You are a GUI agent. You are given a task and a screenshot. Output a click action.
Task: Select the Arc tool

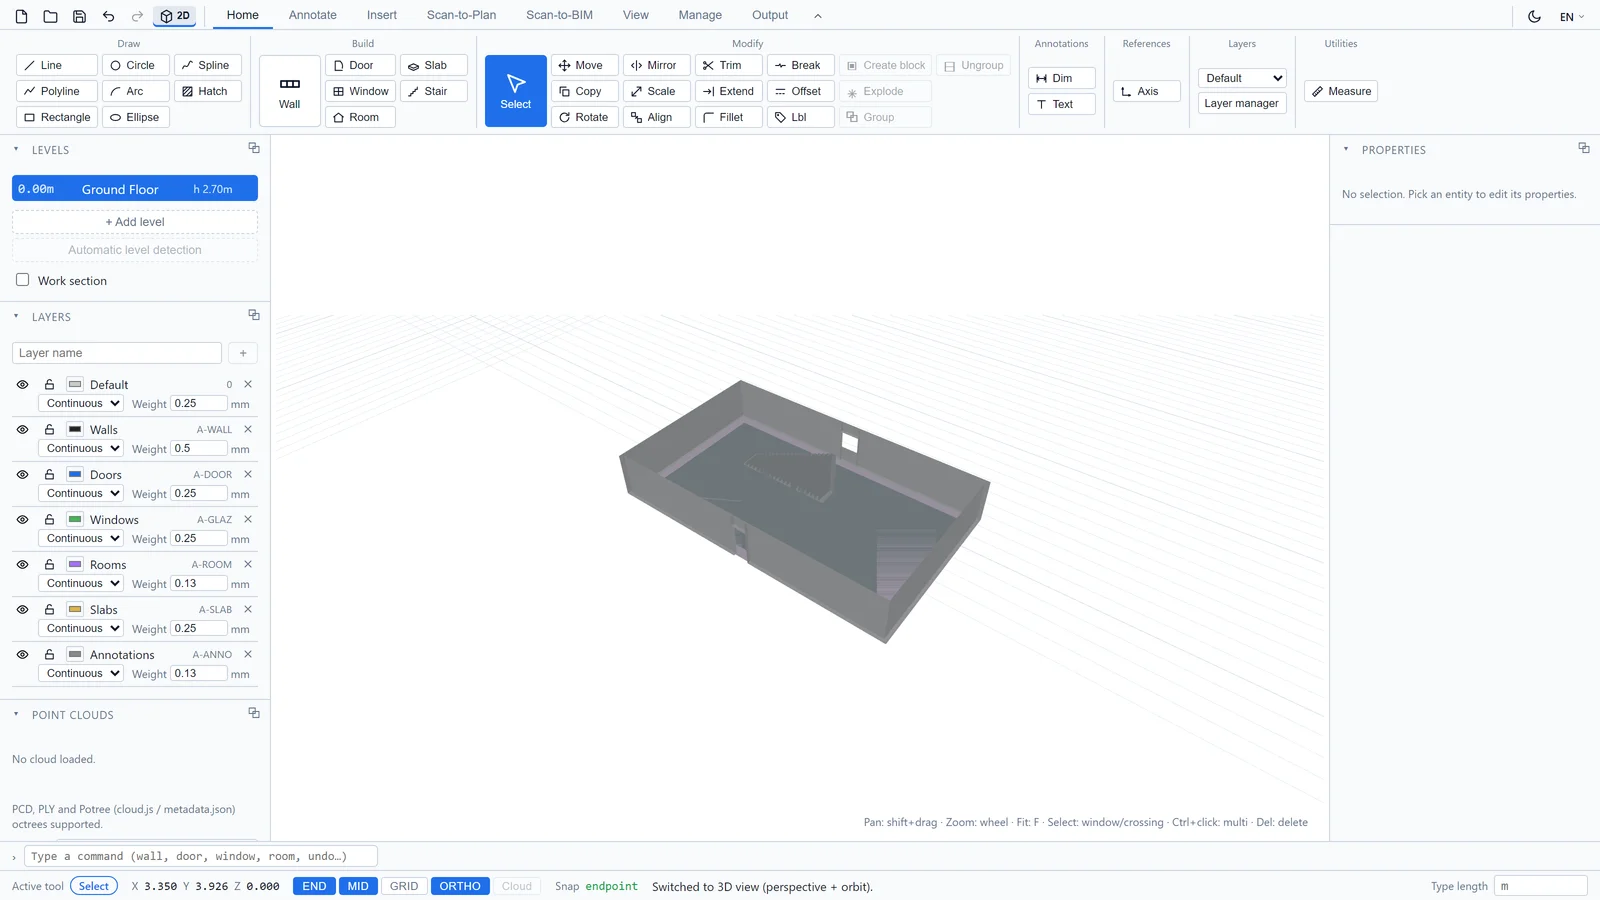point(136,91)
